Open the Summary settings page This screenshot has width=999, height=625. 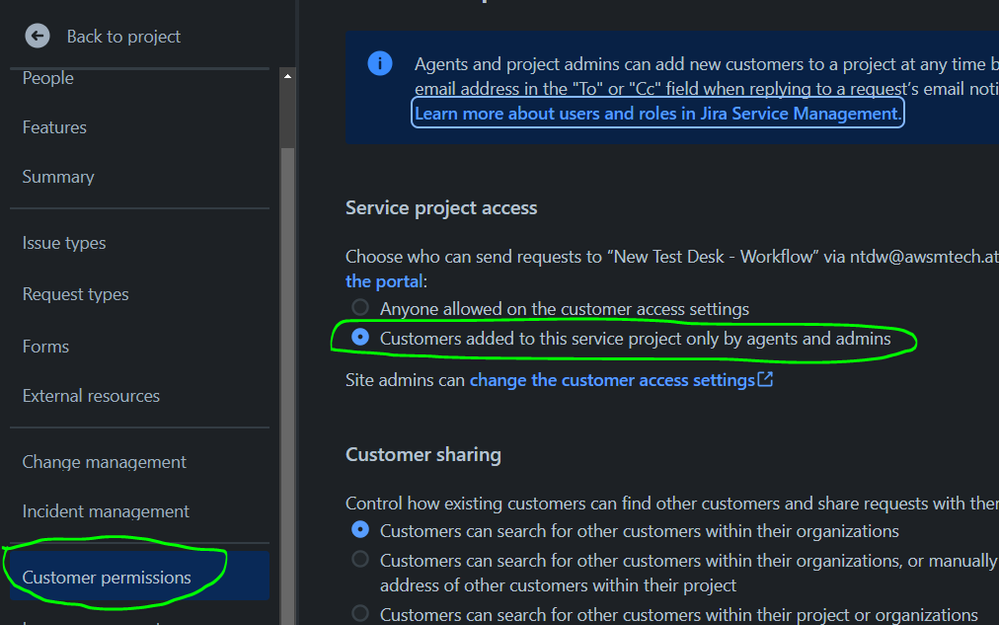click(x=57, y=176)
